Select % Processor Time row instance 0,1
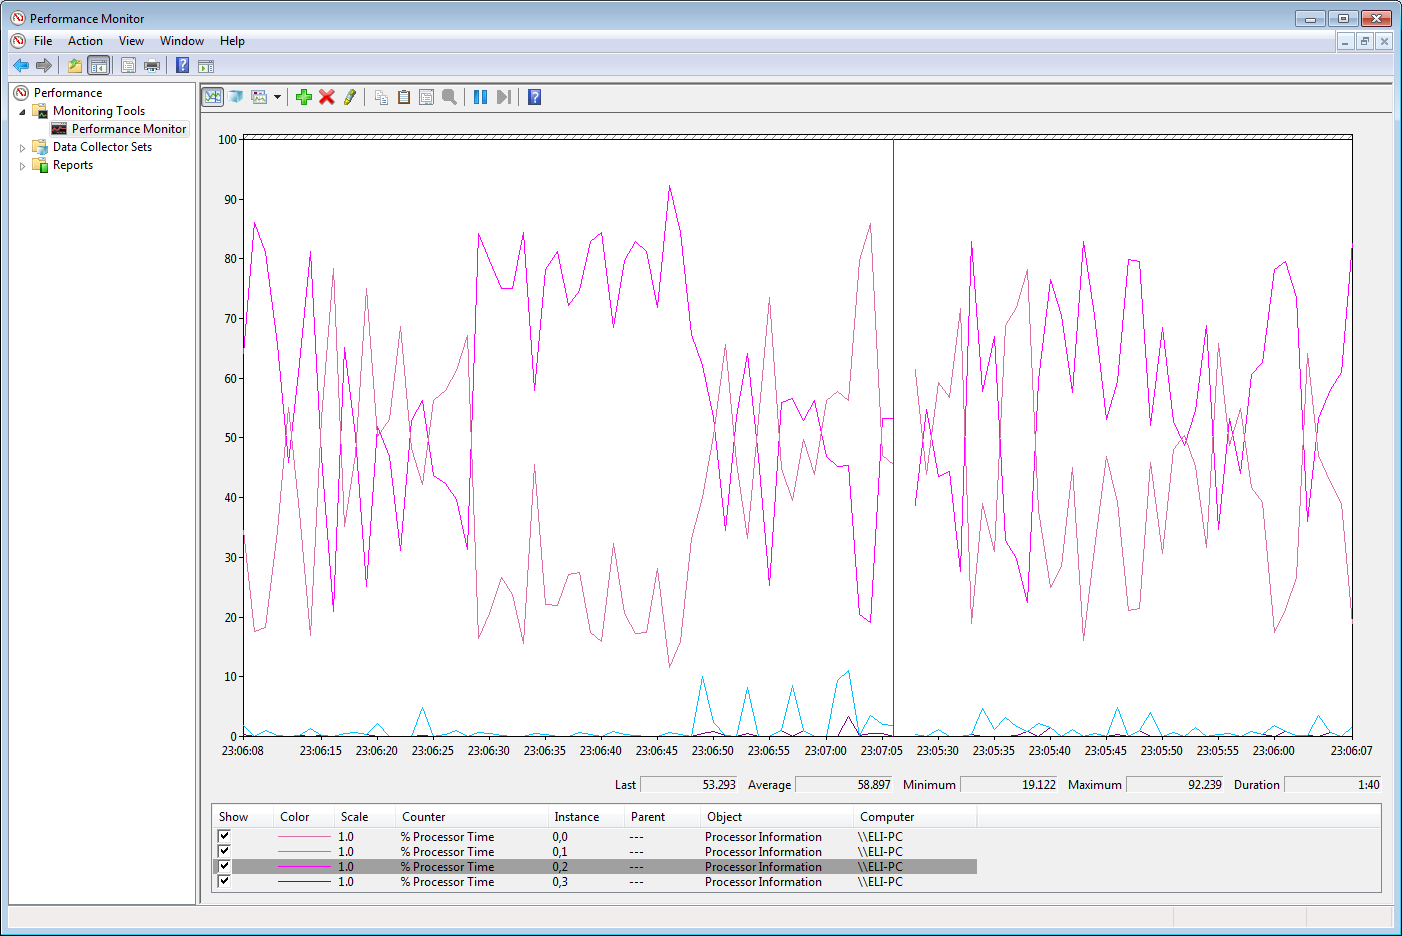The height and width of the screenshot is (936, 1402). (x=596, y=852)
